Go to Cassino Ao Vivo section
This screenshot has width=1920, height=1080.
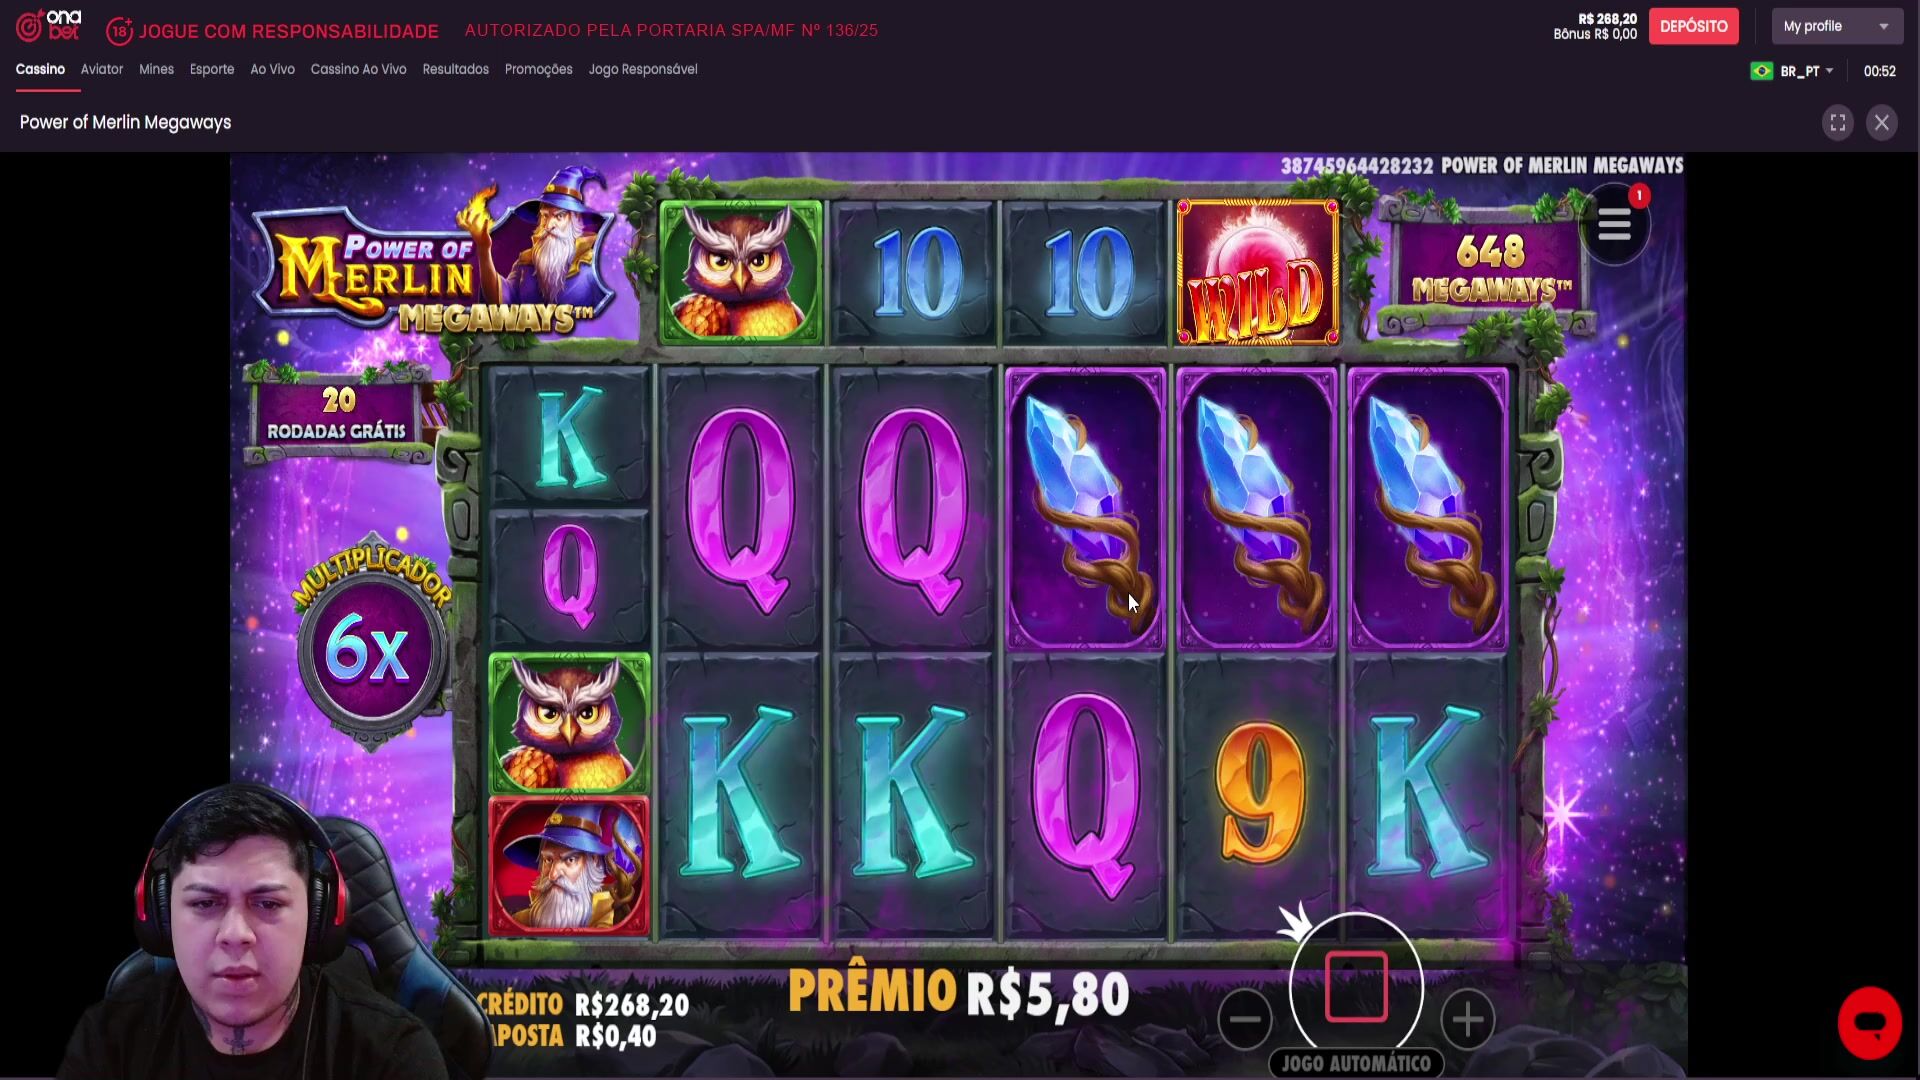coord(358,69)
